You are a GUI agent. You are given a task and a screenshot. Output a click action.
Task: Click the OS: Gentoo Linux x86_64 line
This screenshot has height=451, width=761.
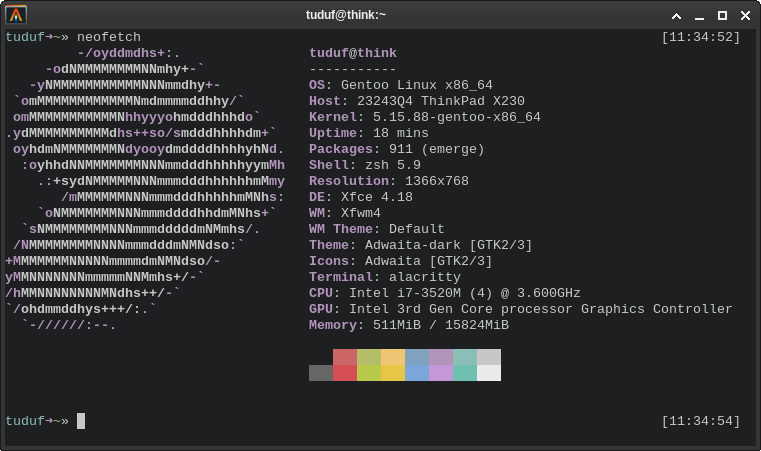pos(401,85)
